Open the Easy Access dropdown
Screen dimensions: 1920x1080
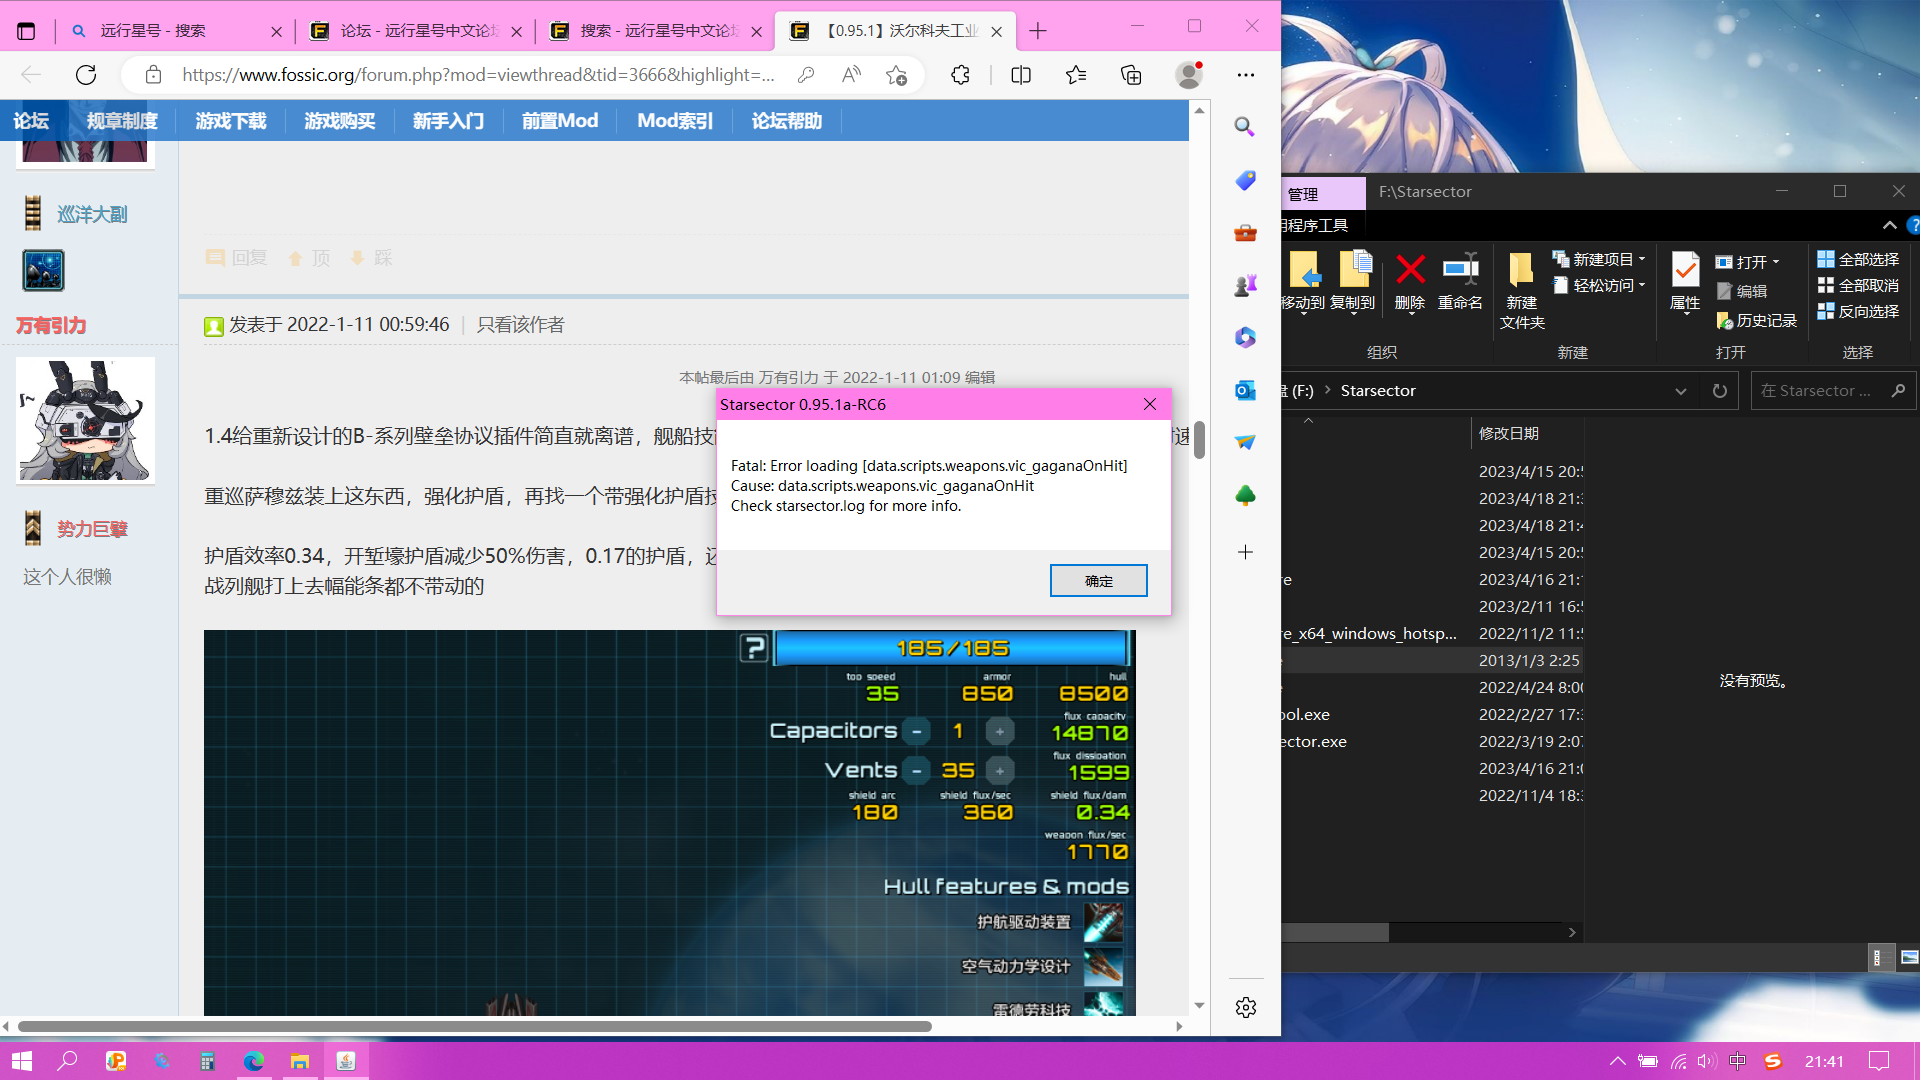1600,285
